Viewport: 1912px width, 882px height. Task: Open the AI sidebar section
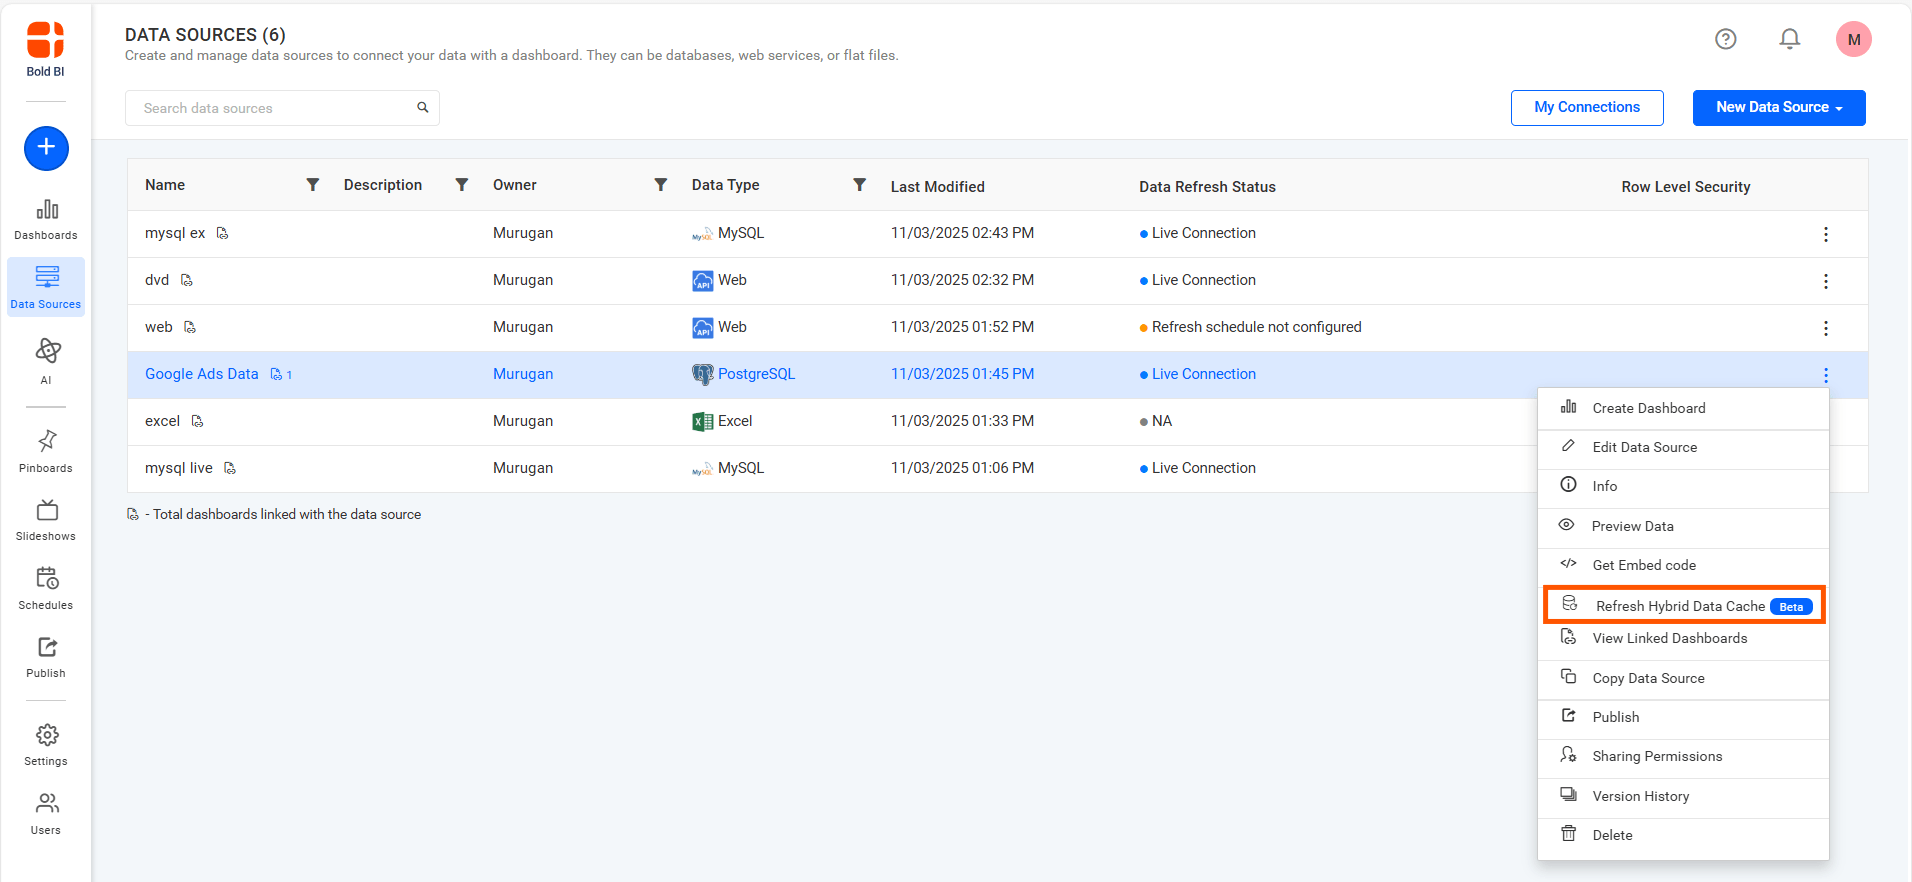point(46,361)
